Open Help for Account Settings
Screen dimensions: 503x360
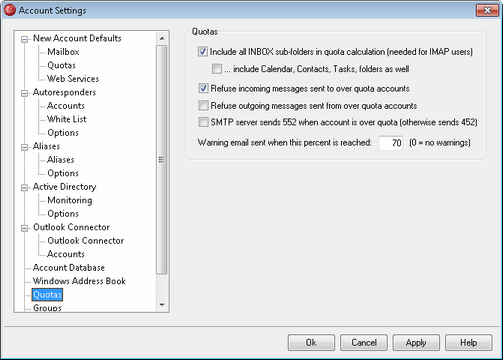[468, 343]
